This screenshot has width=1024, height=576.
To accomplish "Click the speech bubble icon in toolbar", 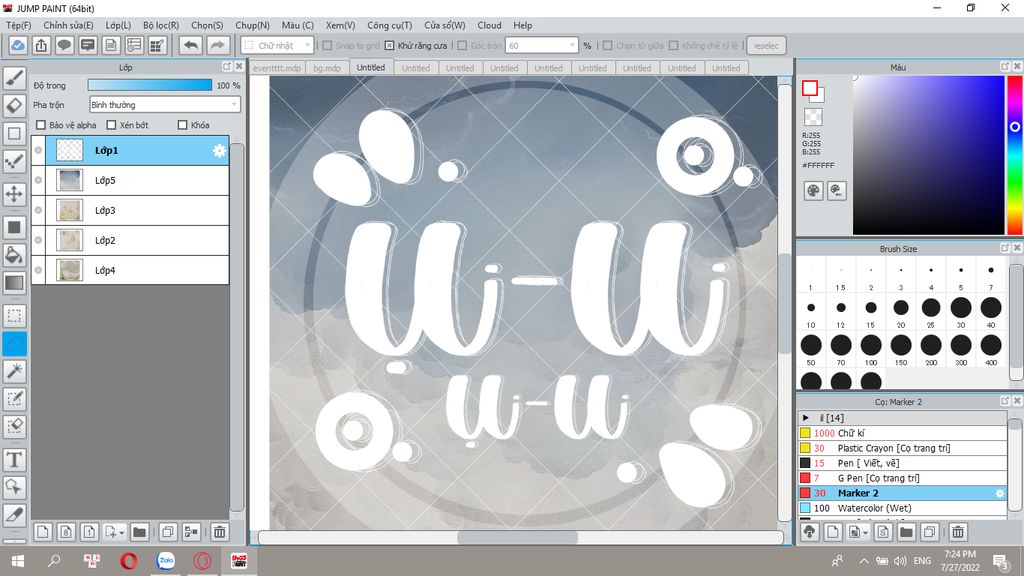I will (x=64, y=45).
